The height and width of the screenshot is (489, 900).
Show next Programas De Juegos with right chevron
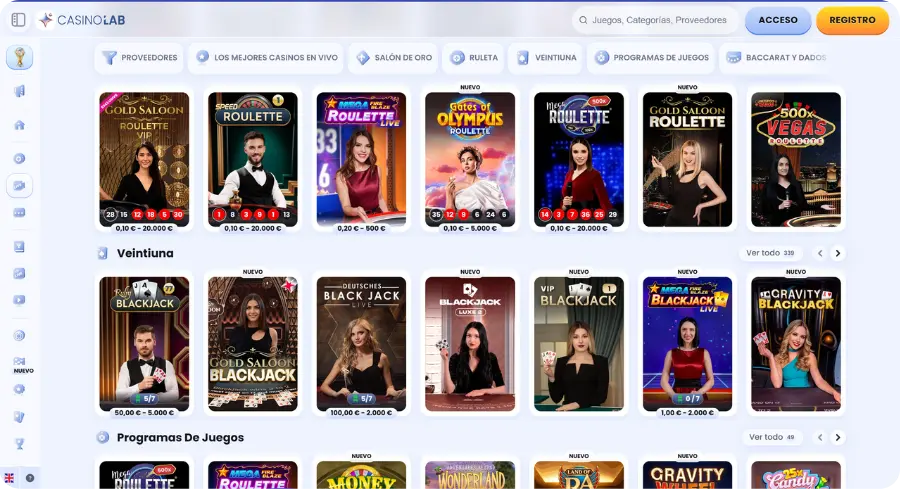[837, 437]
